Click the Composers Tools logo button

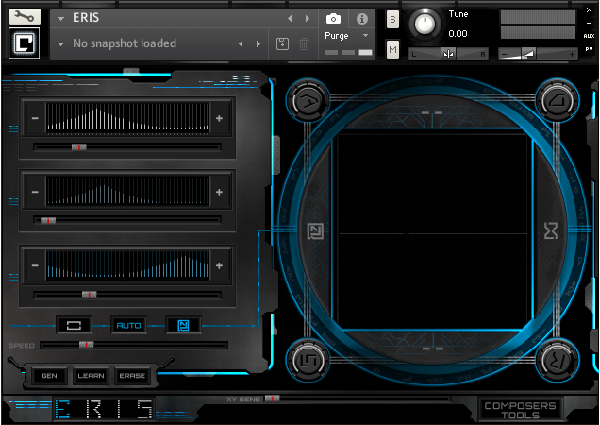[x=520, y=410]
